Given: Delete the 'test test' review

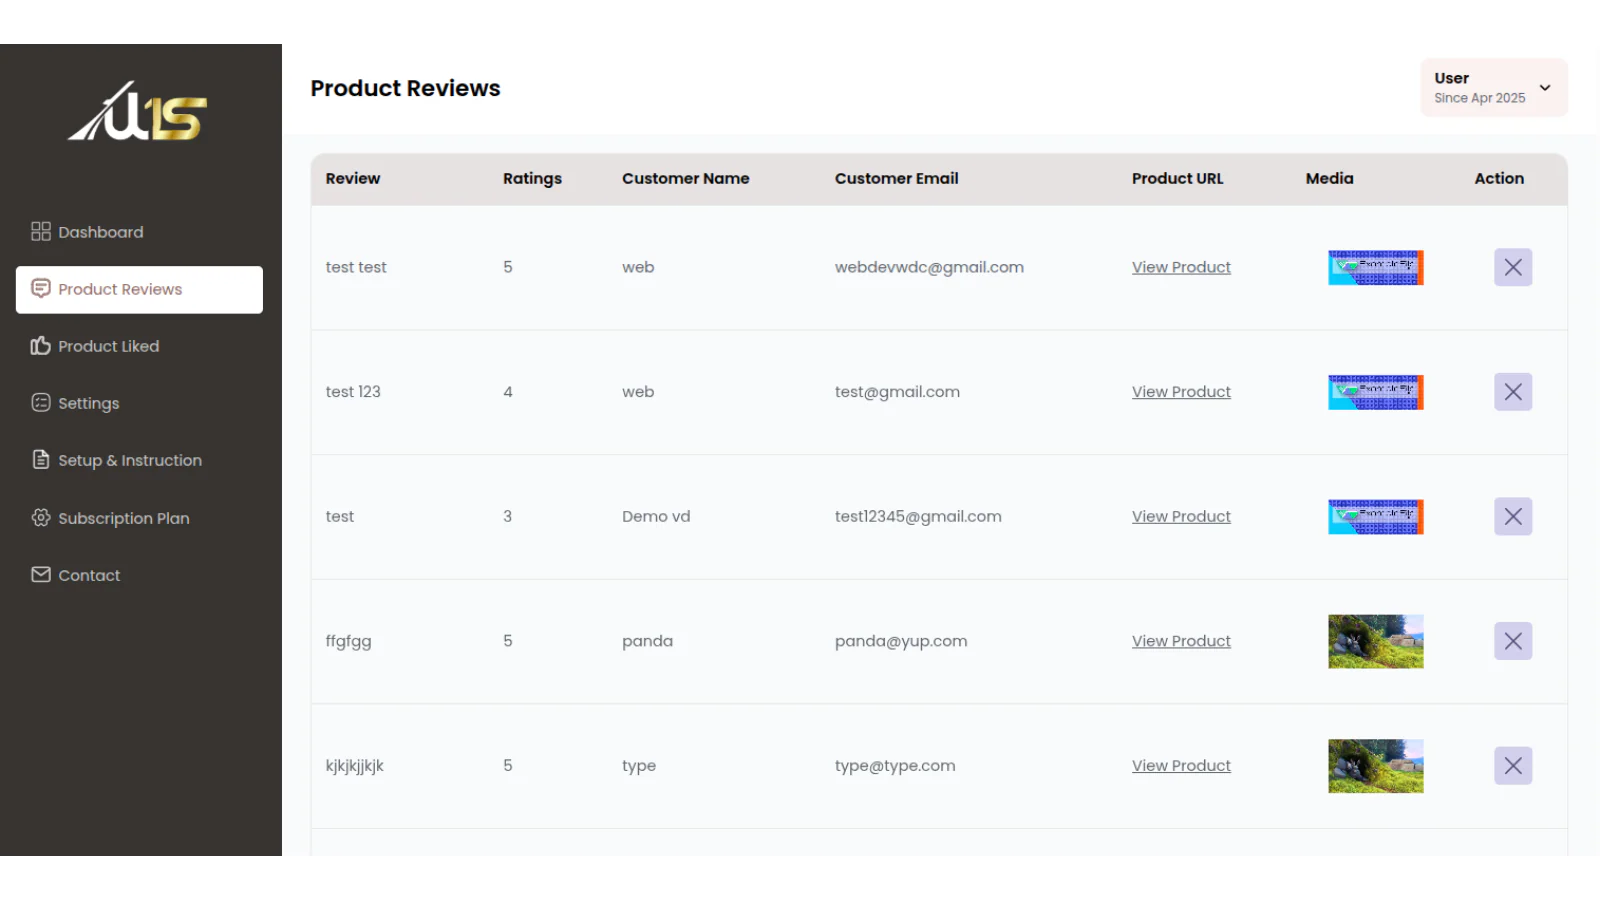Looking at the screenshot, I should tap(1513, 267).
